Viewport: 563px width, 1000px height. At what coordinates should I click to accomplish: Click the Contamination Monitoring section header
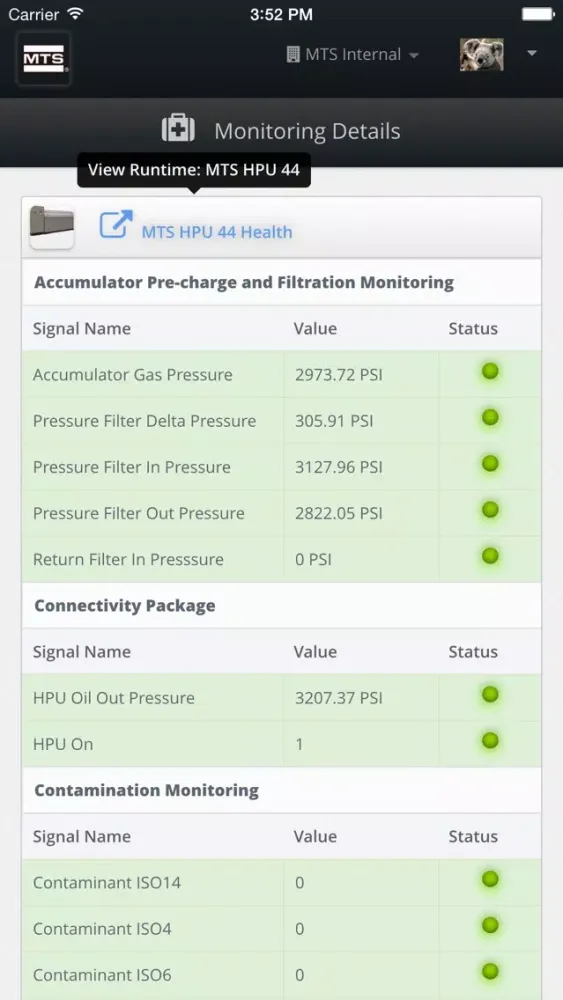pos(147,790)
